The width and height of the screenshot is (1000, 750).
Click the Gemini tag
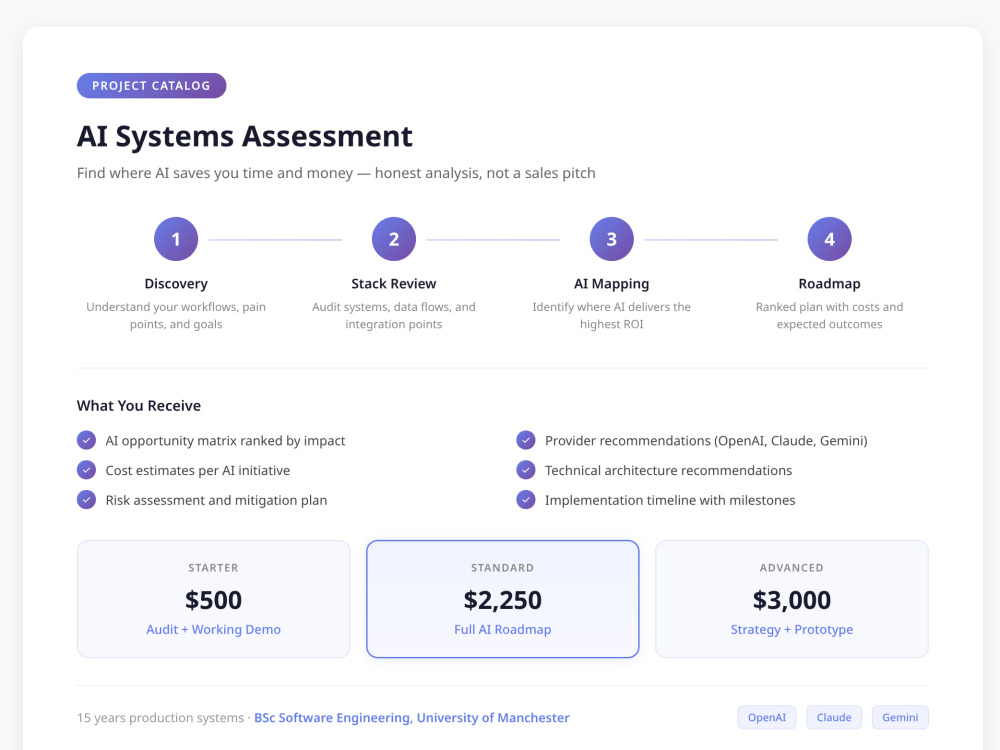coord(900,717)
